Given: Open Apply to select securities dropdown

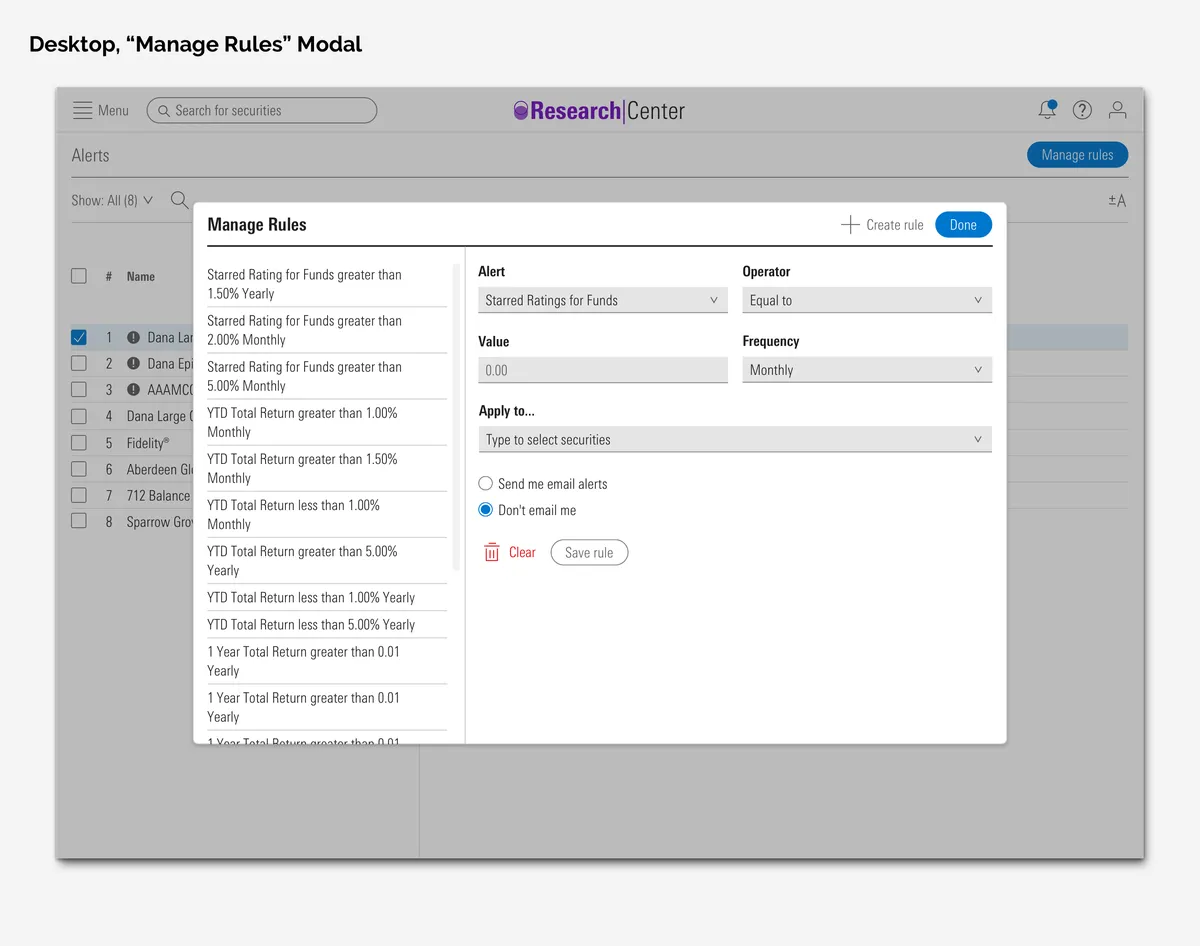Looking at the screenshot, I should coord(735,440).
